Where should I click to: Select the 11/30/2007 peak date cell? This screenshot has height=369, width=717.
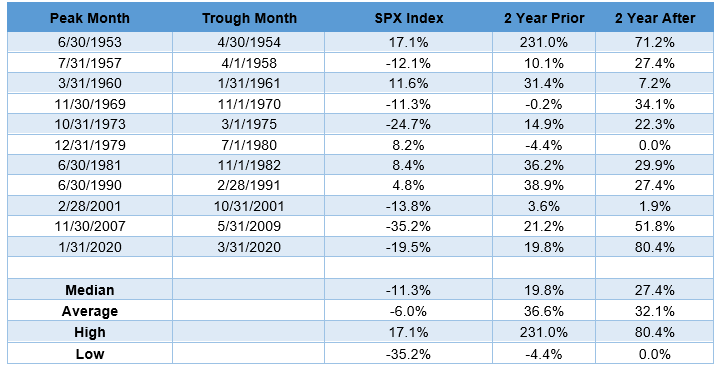coord(90,226)
